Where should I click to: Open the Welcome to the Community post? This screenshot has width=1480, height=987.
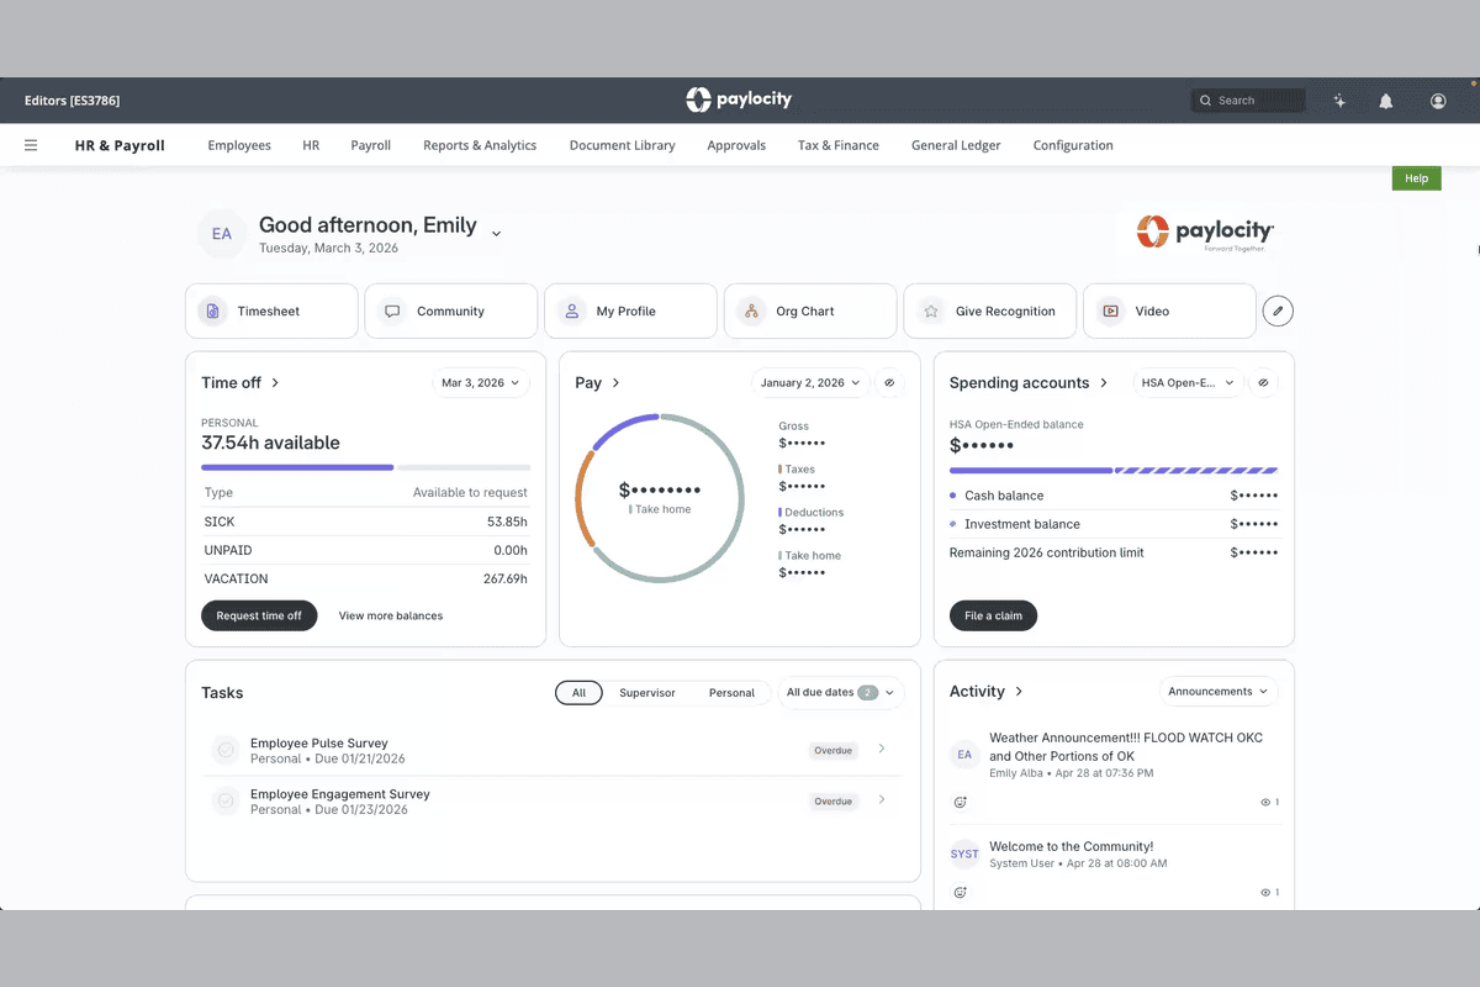pos(1071,846)
